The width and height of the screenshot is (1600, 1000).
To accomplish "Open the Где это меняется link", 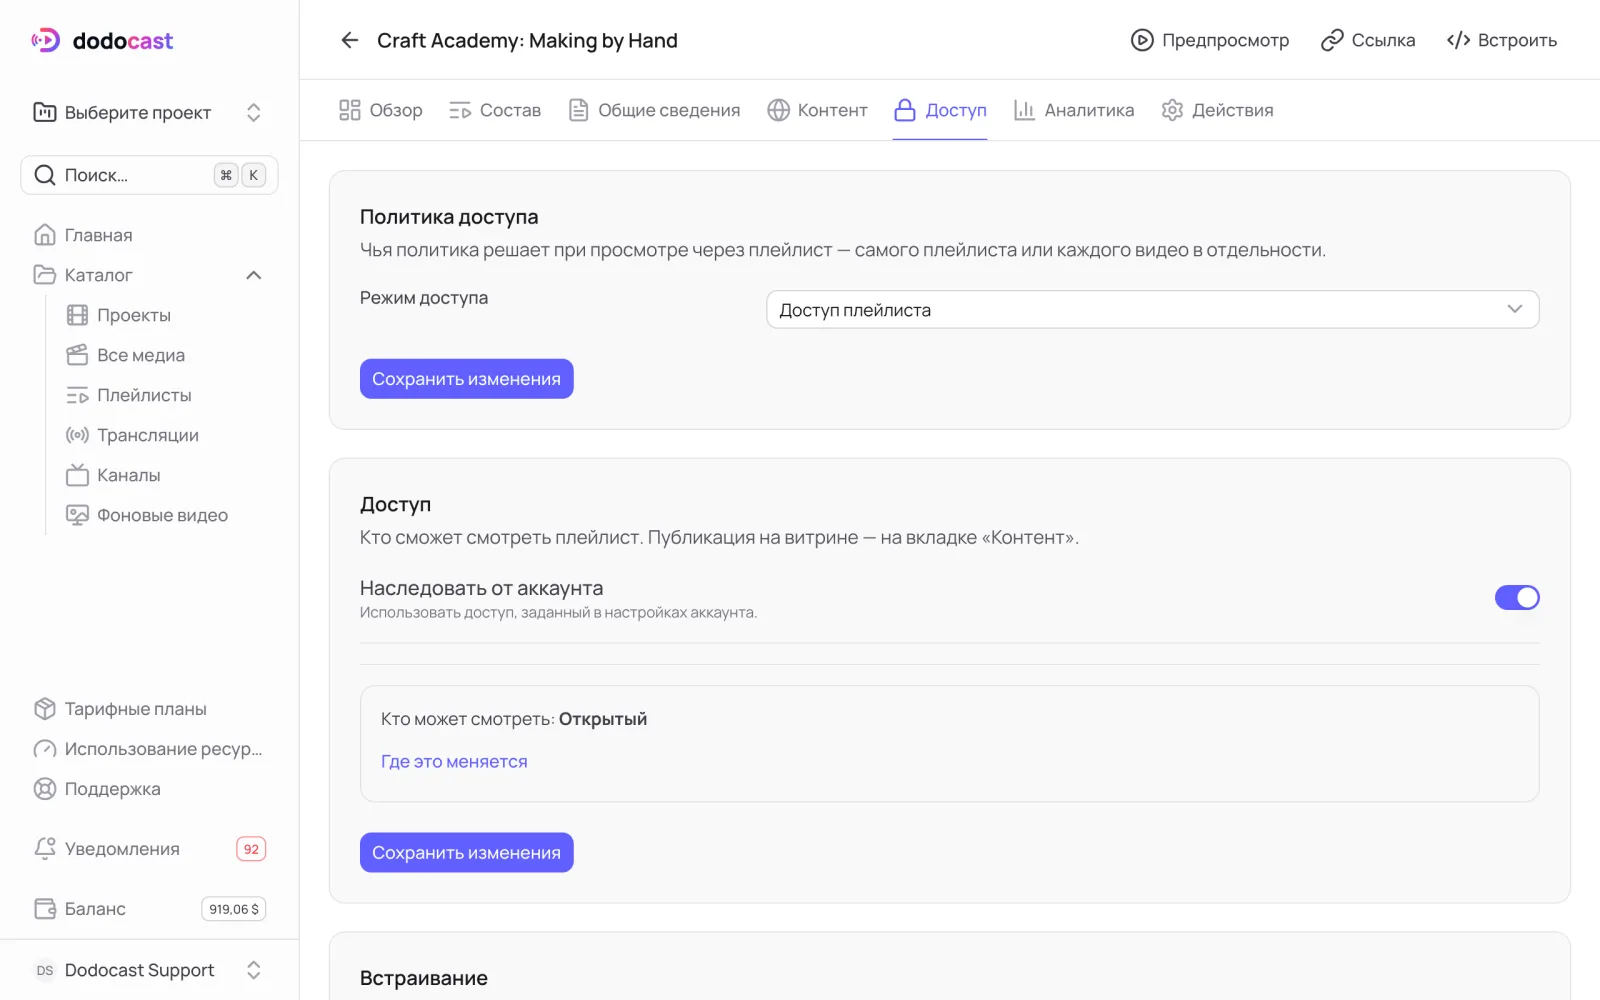I will (454, 761).
